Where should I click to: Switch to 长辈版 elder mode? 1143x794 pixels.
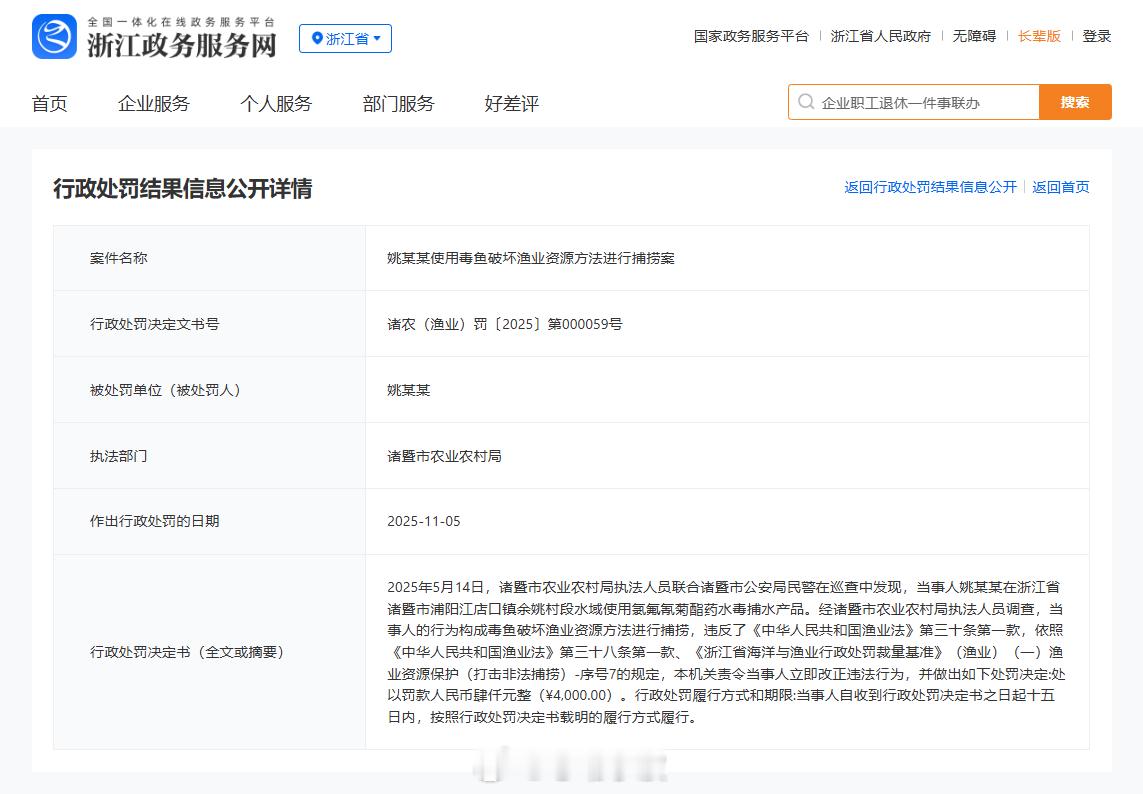point(1040,35)
